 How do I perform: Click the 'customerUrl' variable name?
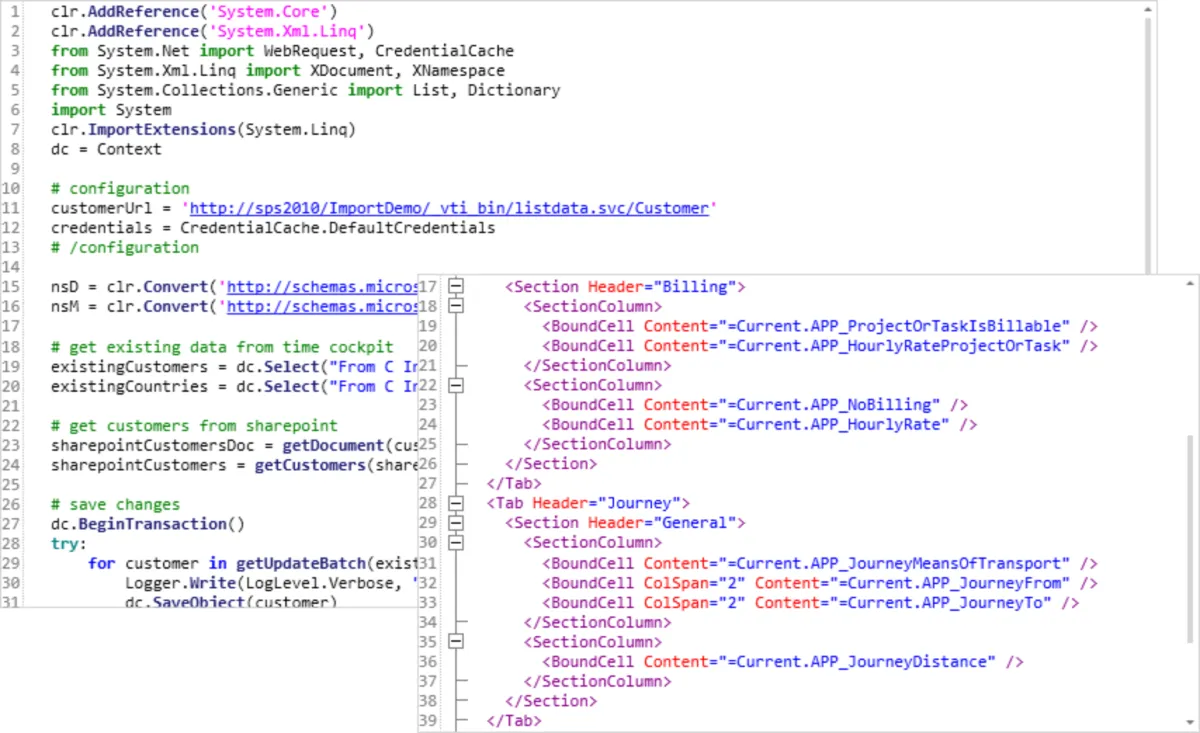click(x=102, y=208)
